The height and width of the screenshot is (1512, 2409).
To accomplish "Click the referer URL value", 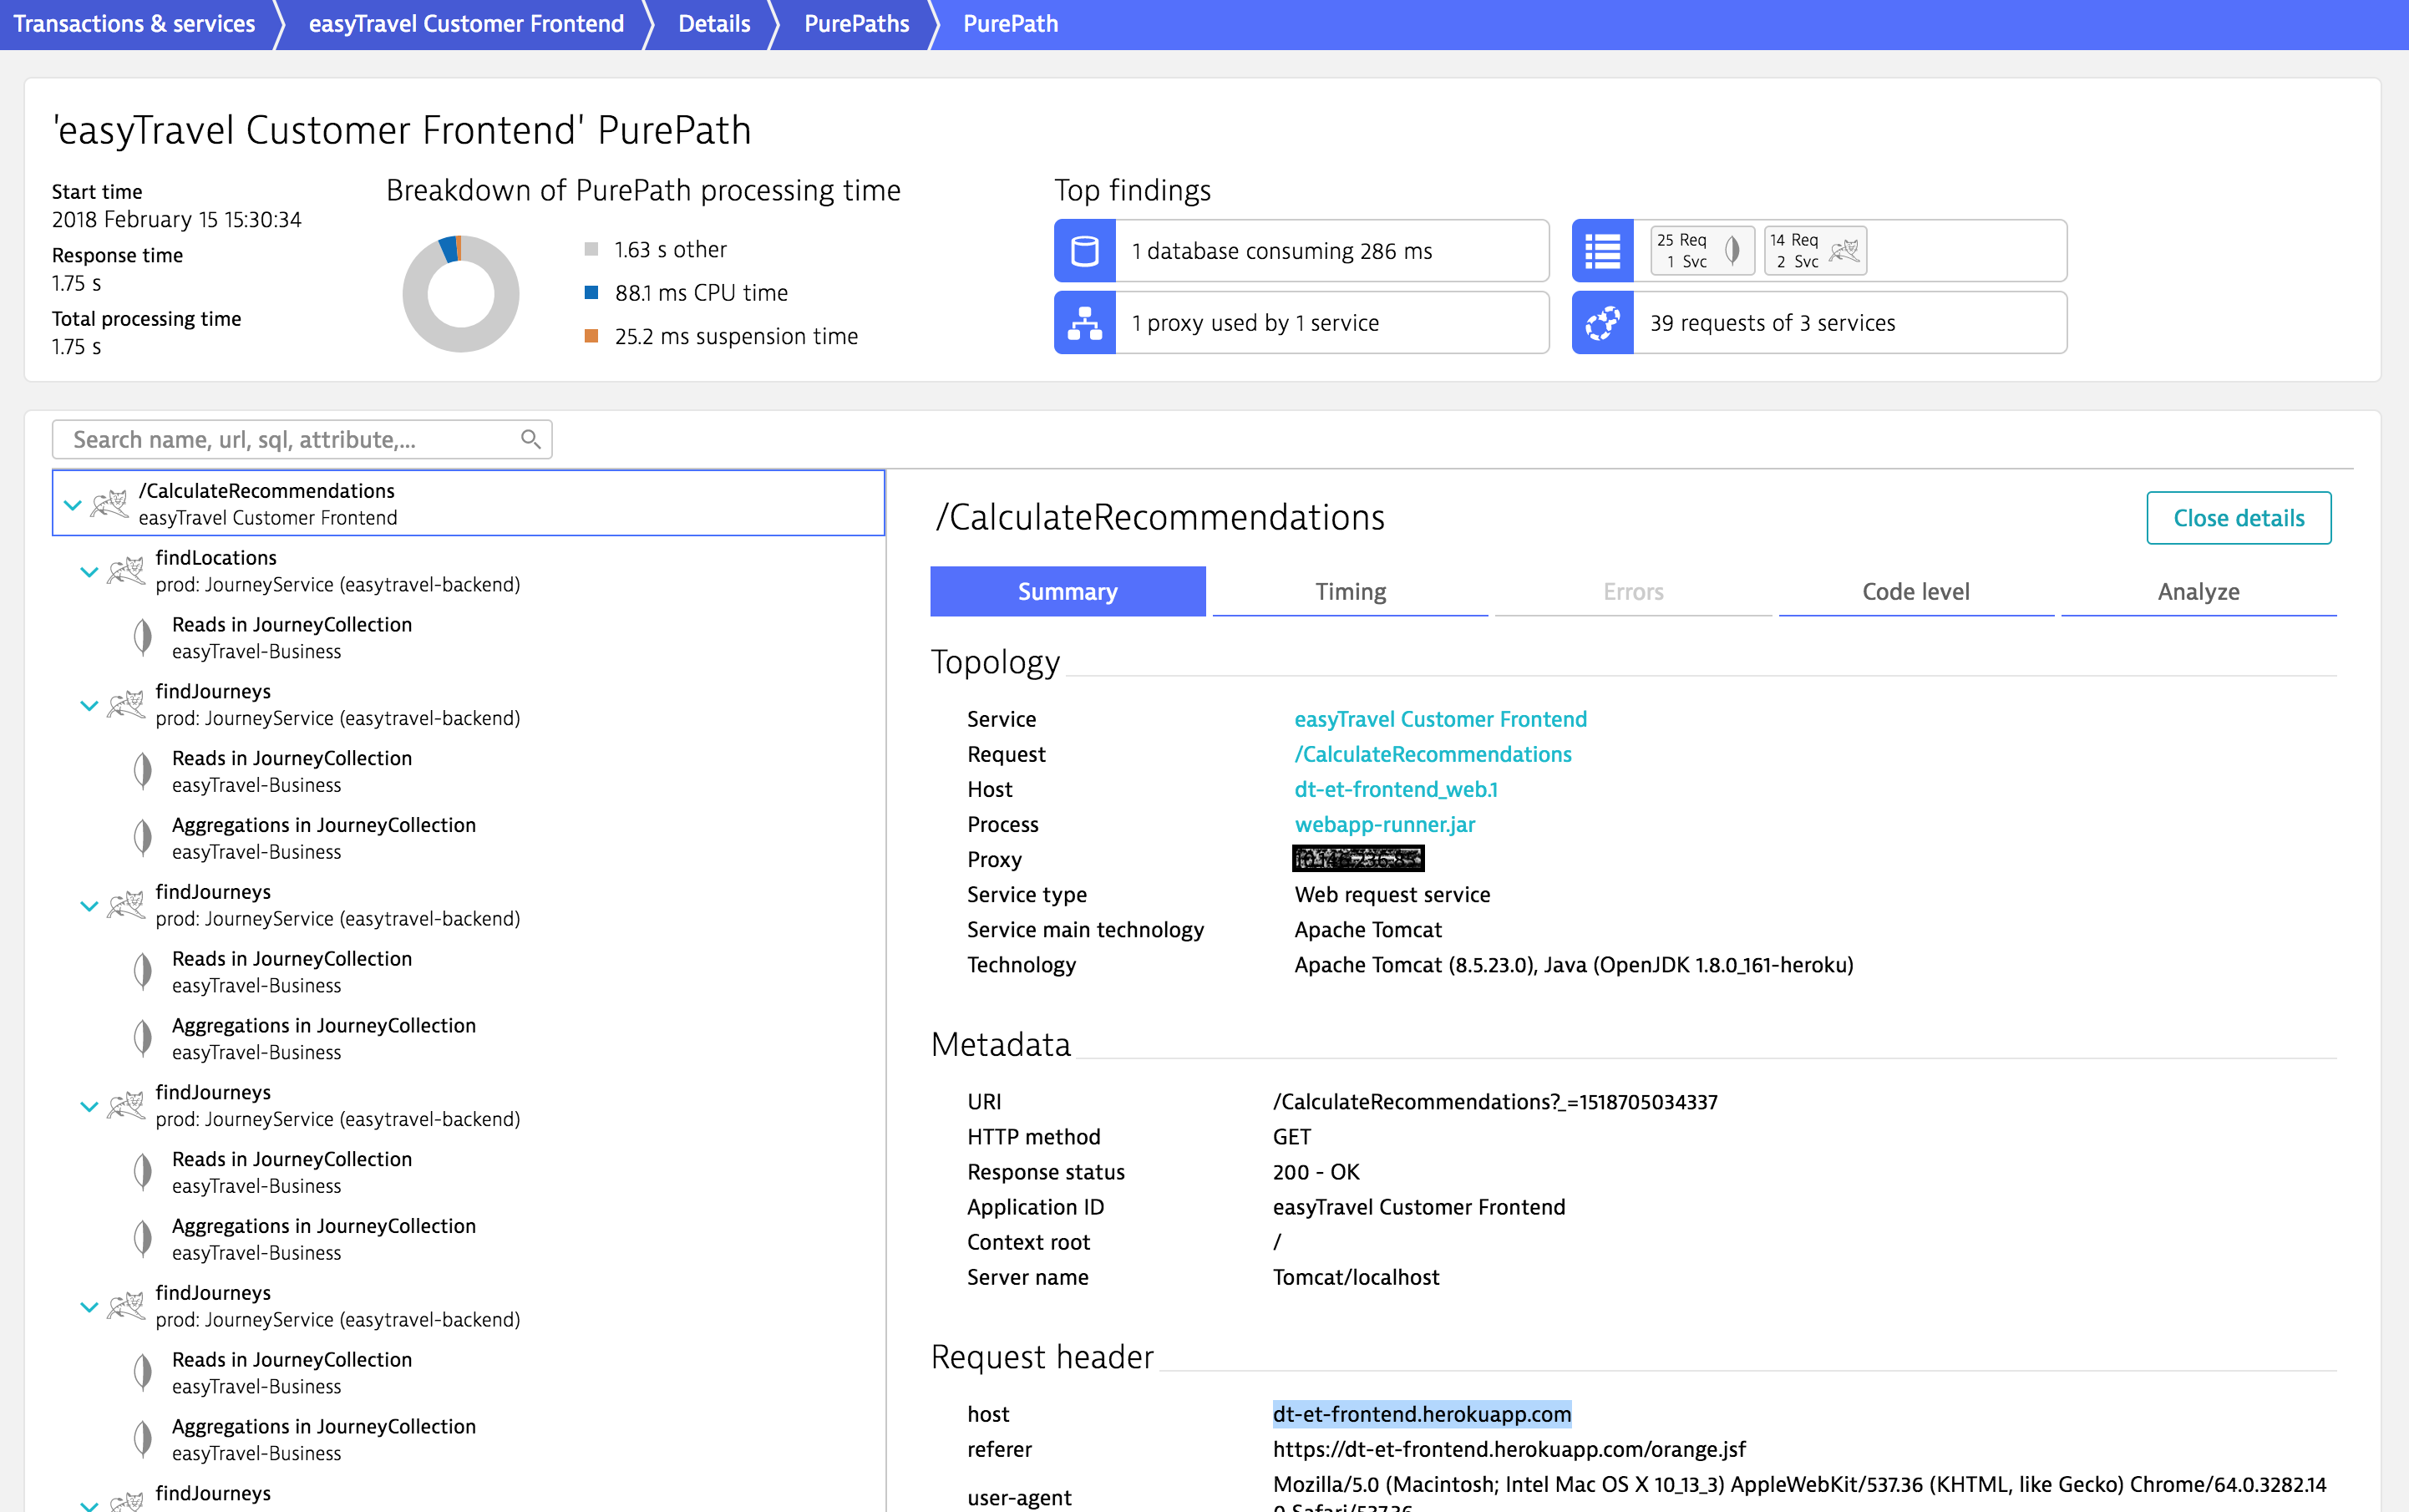I will (x=1509, y=1449).
